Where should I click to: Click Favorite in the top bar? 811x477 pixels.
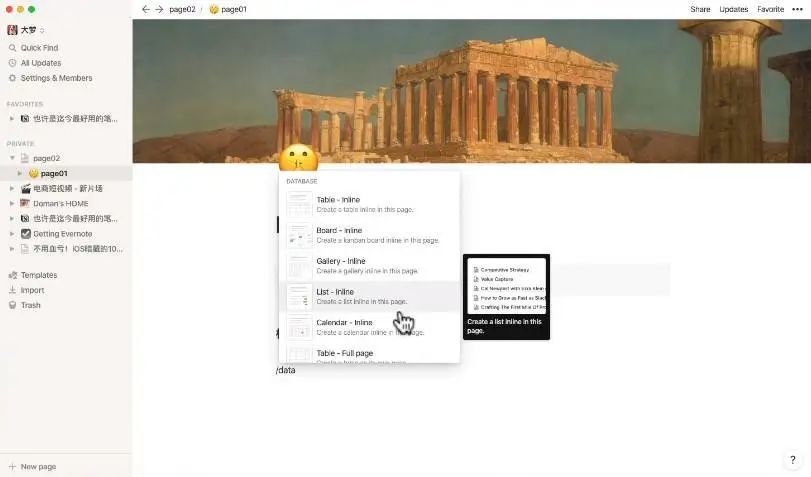click(770, 9)
